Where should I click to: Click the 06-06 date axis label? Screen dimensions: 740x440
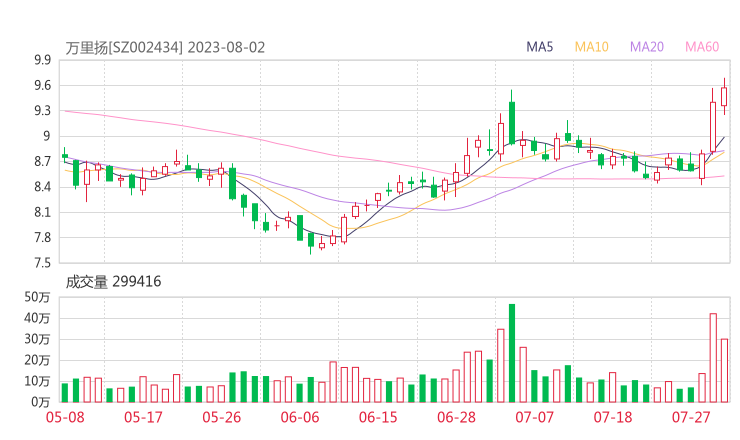click(300, 417)
